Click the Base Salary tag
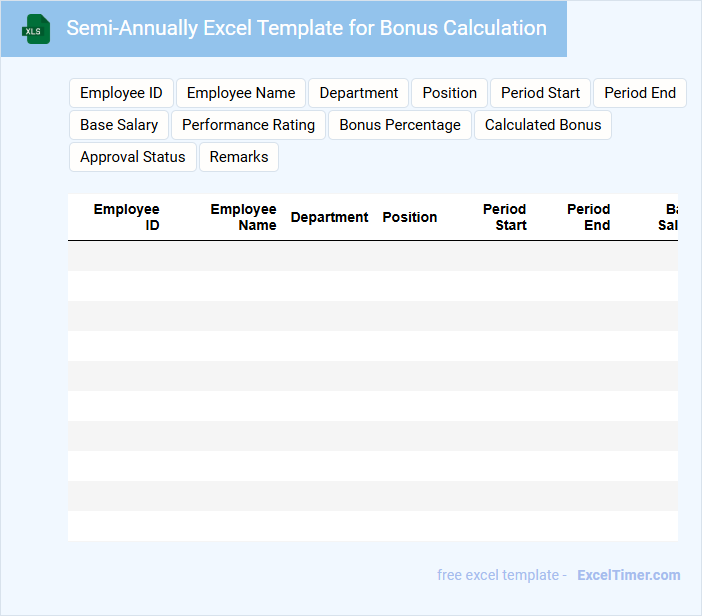 119,125
